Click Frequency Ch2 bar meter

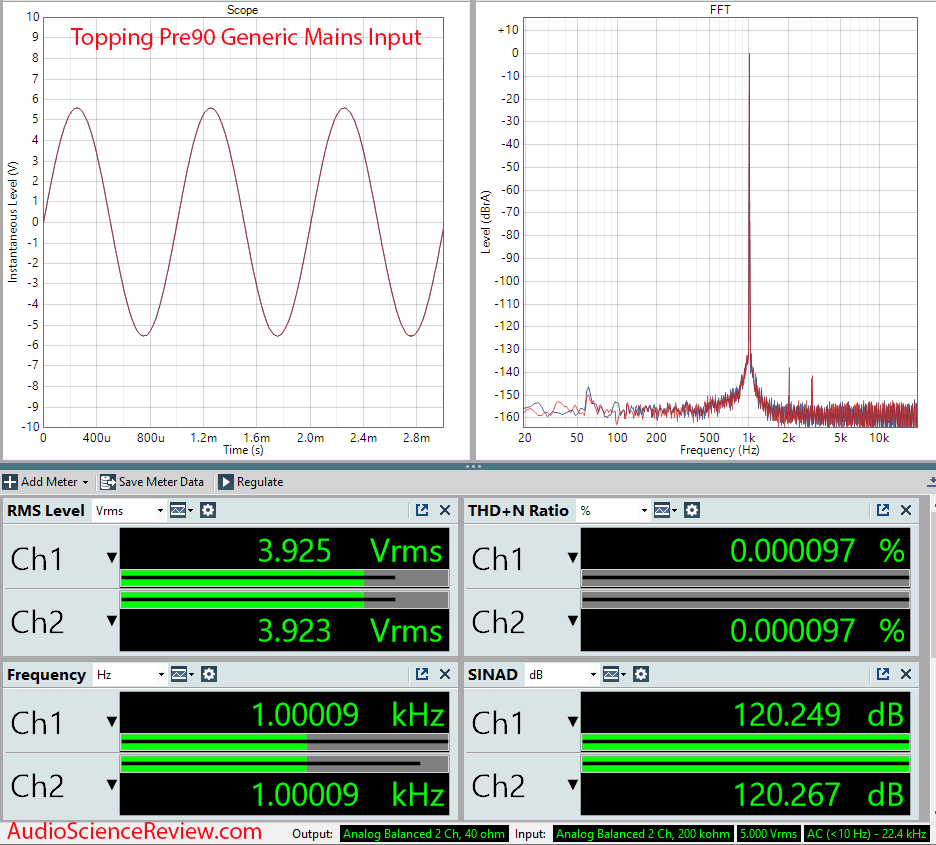[285, 763]
